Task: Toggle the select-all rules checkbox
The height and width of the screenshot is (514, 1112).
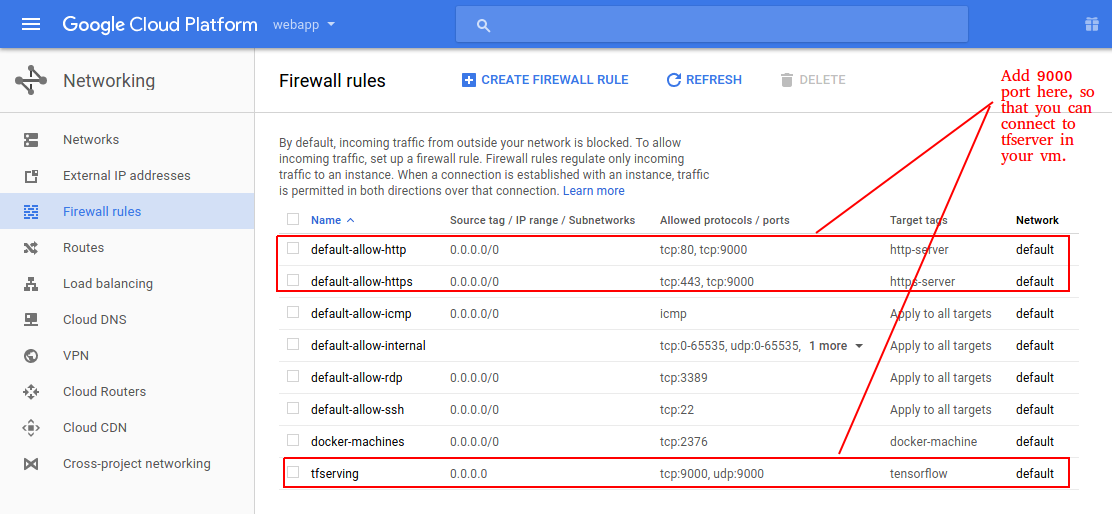Action: [x=293, y=219]
